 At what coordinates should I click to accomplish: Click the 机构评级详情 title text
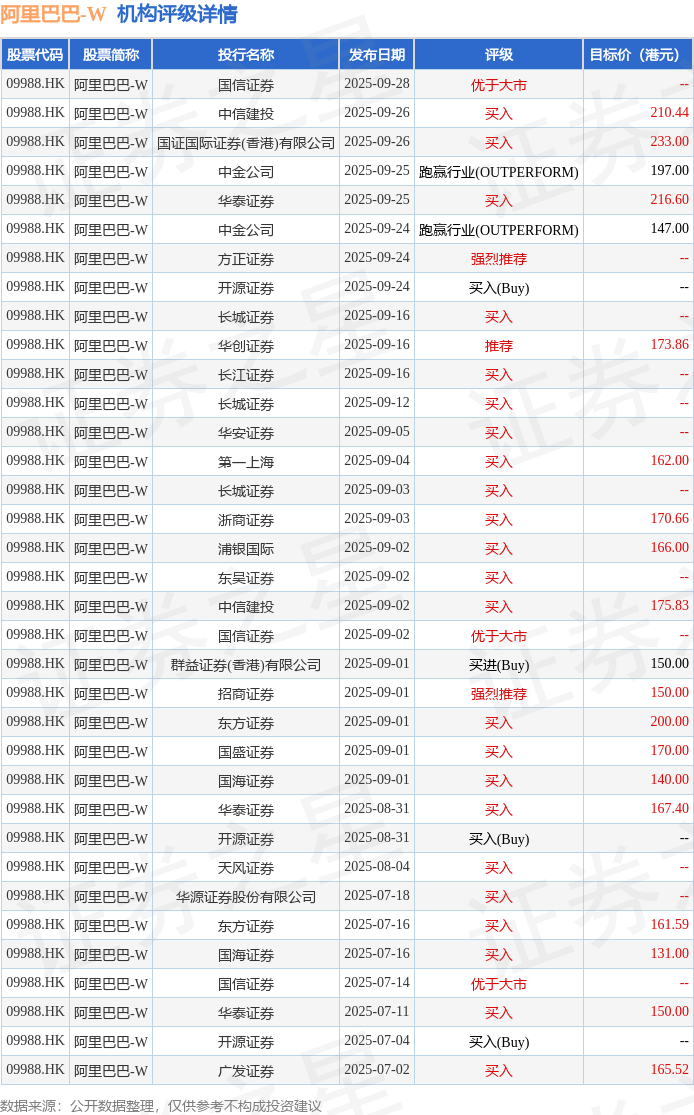tap(177, 14)
